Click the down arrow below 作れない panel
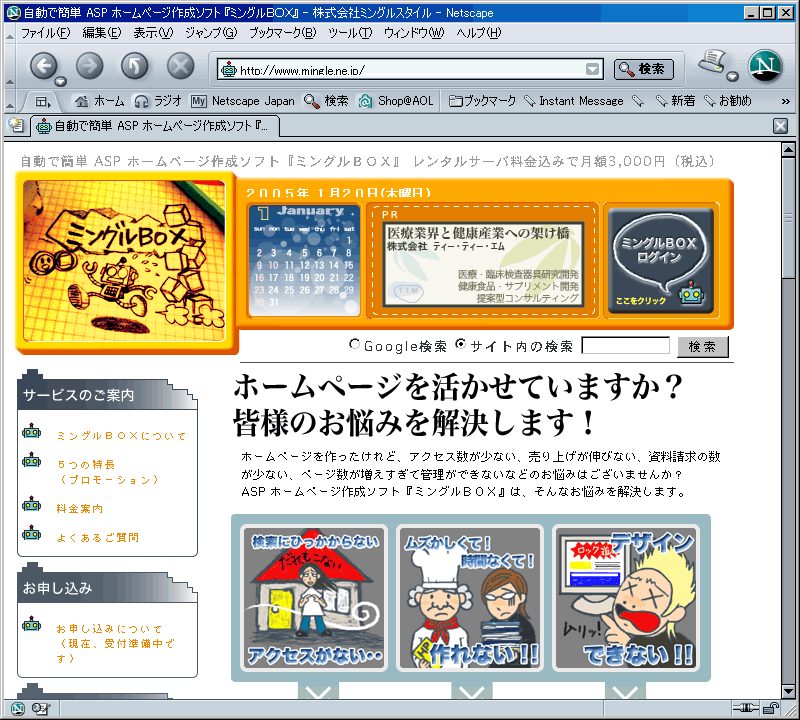 tap(471, 691)
